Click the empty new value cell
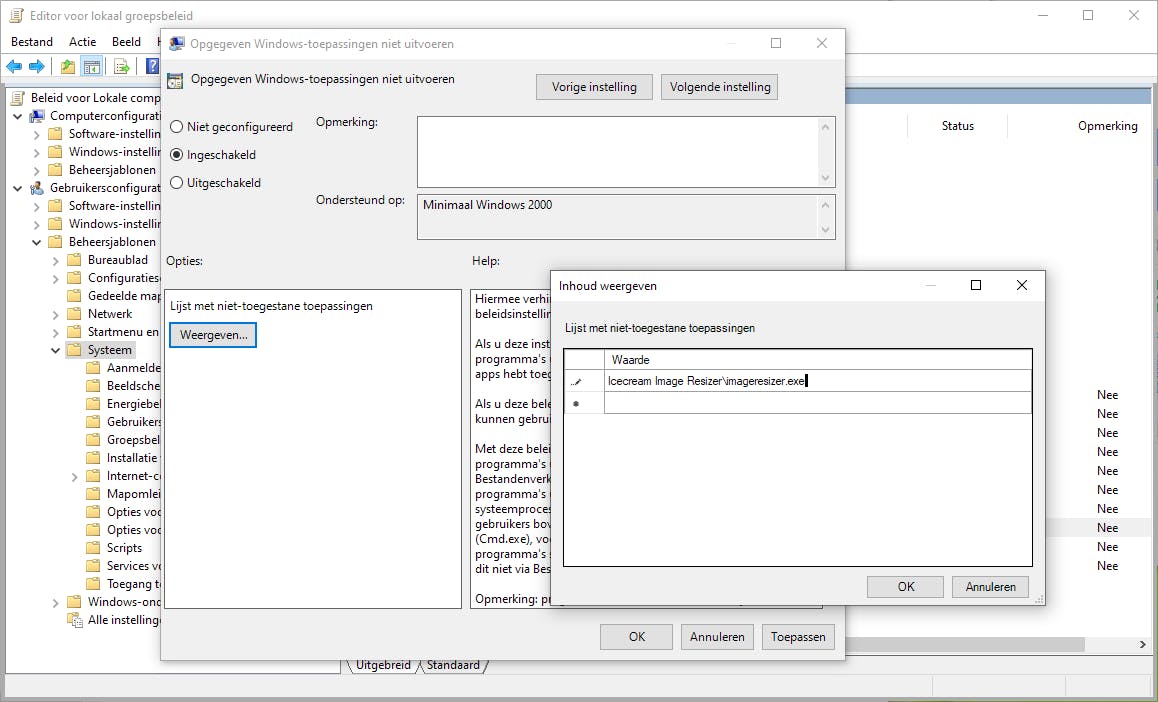The width and height of the screenshot is (1158, 702). coord(818,403)
